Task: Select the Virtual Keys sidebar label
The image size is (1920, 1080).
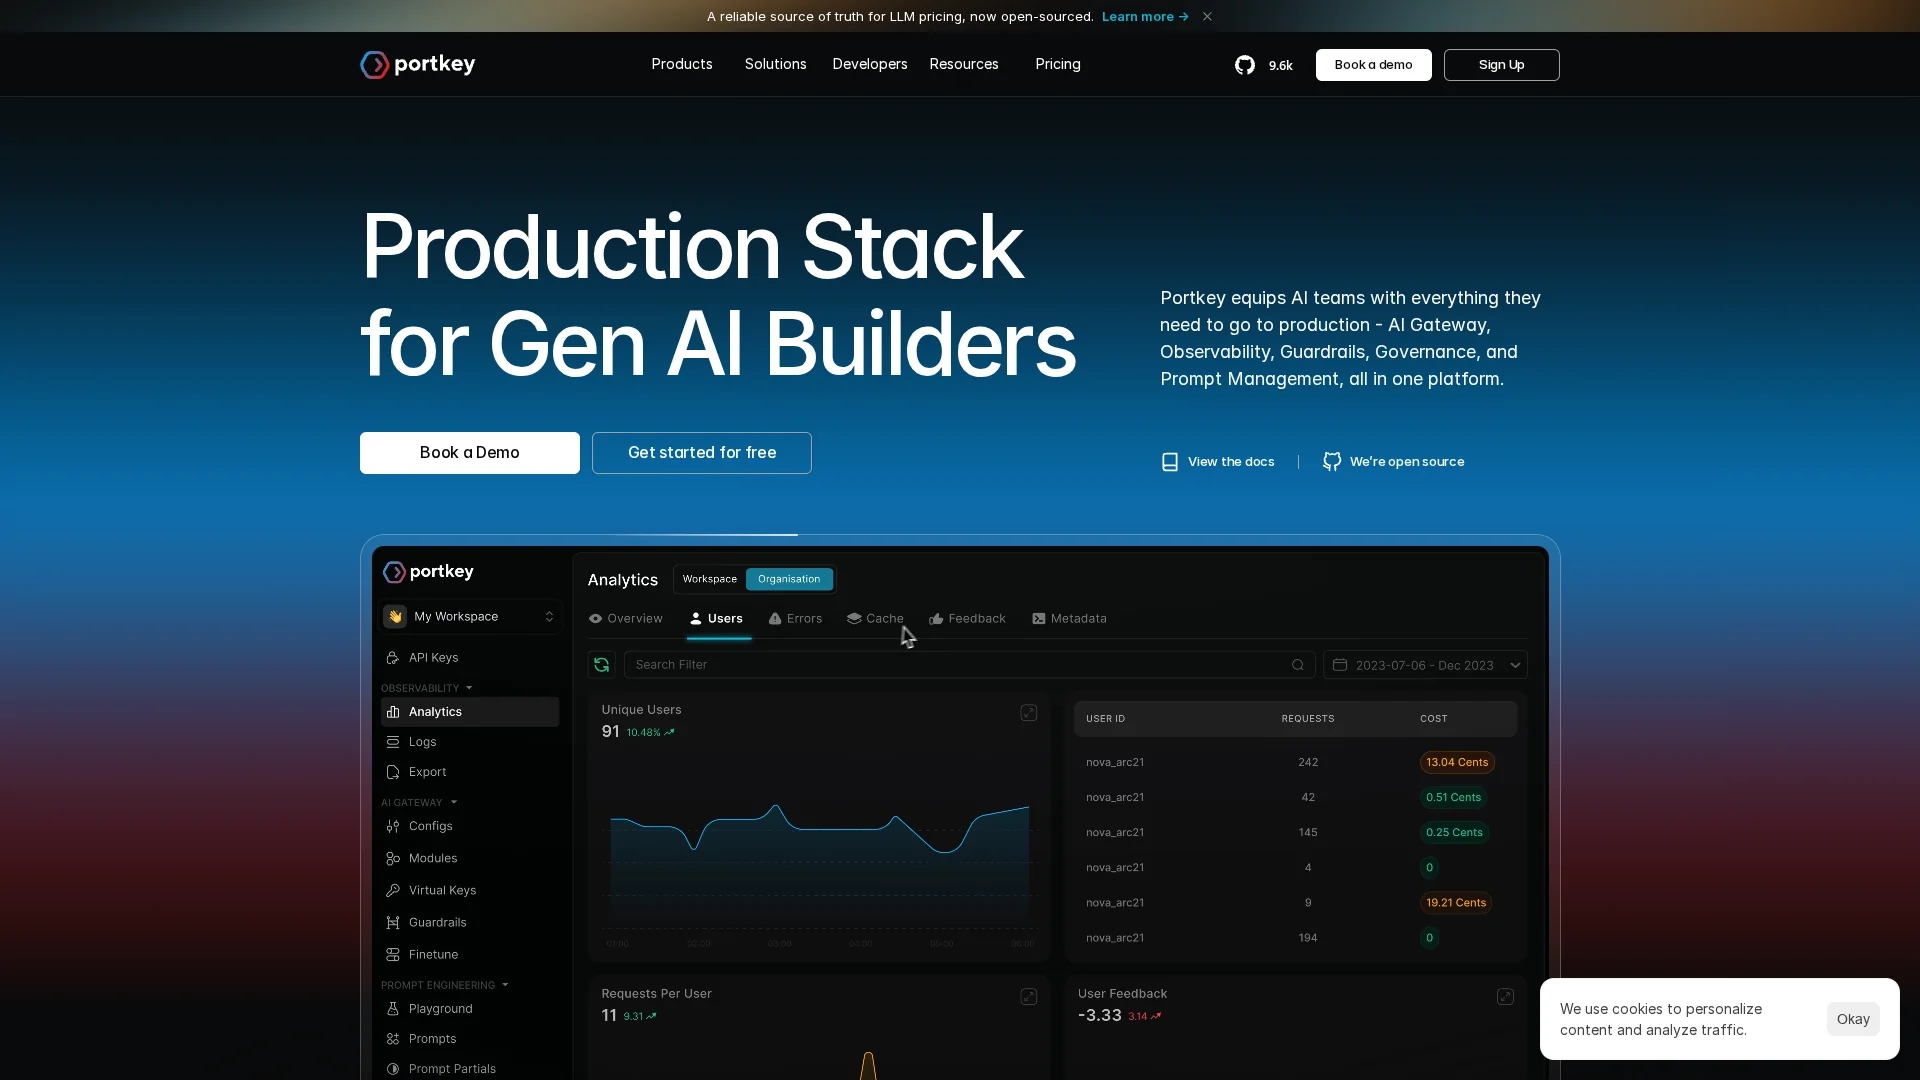Action: point(442,891)
